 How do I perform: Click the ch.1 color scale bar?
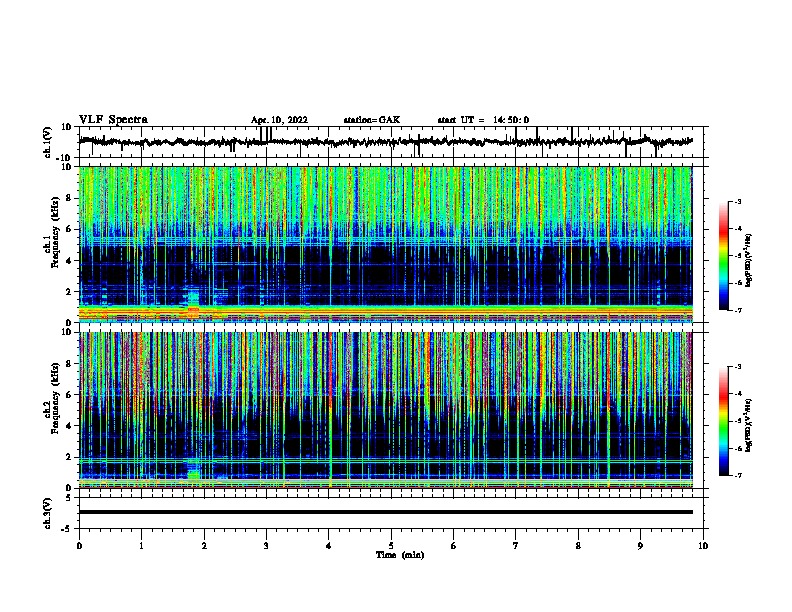(x=724, y=256)
